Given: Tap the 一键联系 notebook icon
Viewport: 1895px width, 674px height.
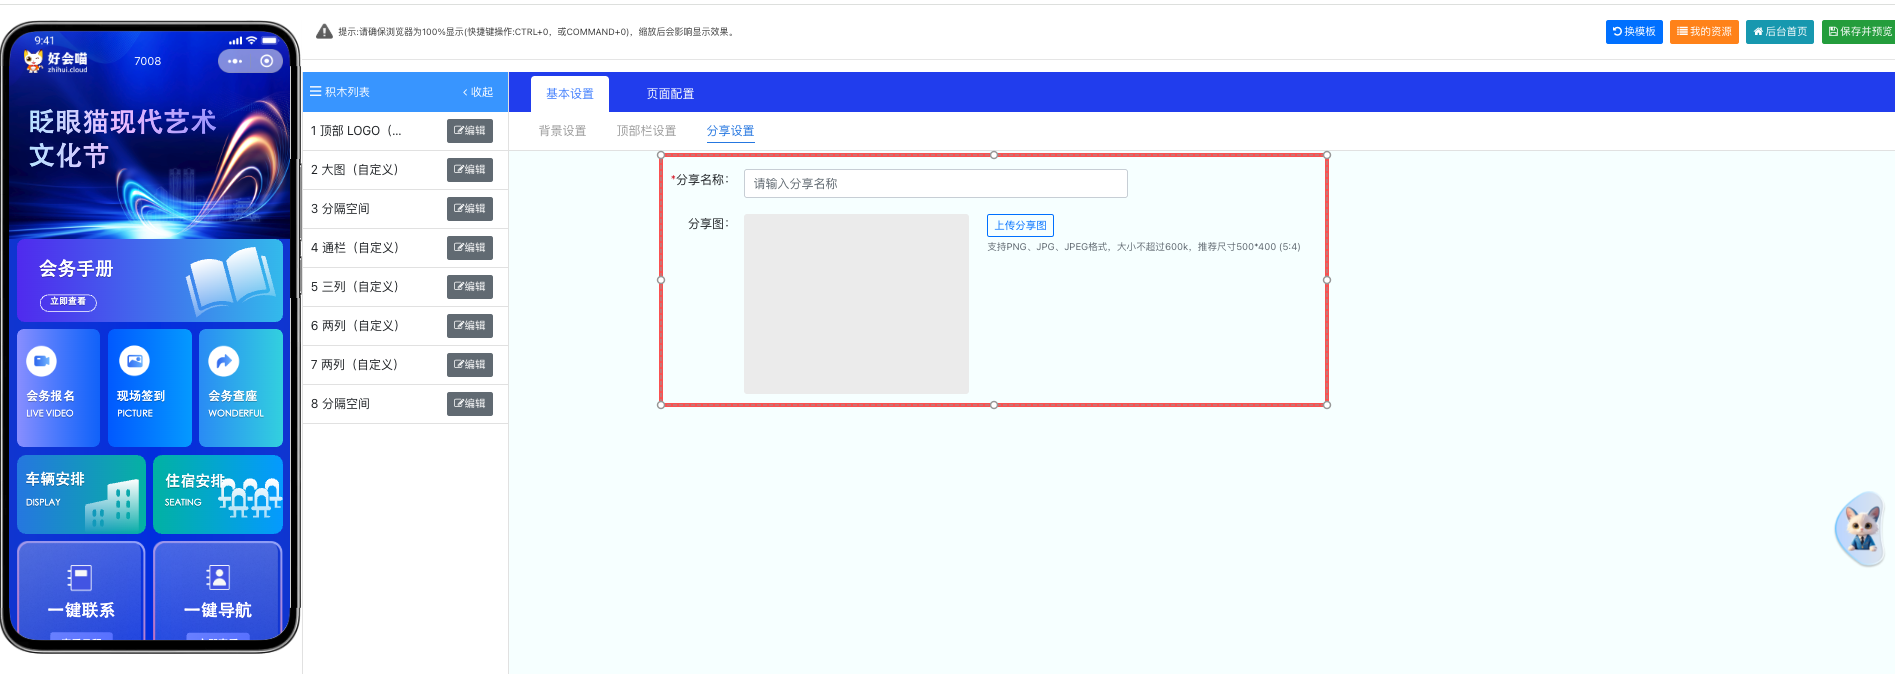Looking at the screenshot, I should (80, 578).
